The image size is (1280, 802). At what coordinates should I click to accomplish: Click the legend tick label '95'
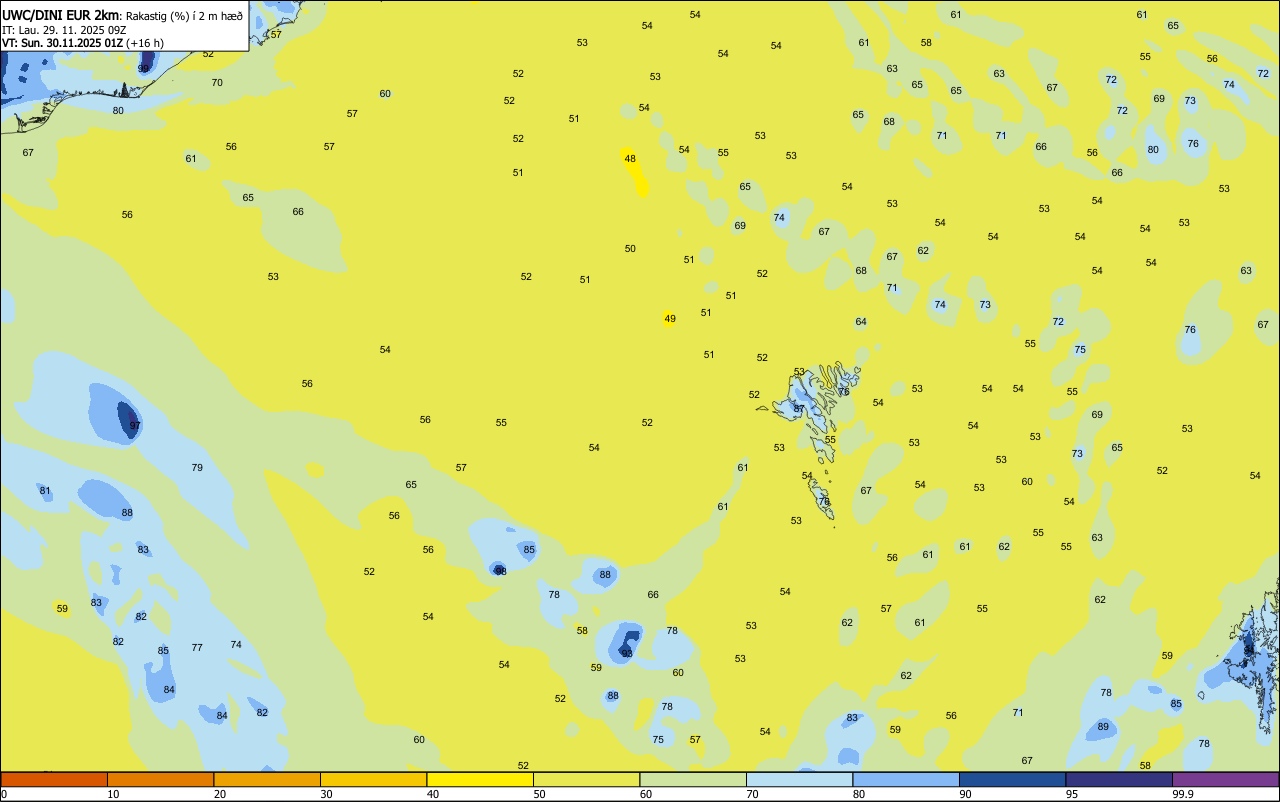(x=1072, y=794)
